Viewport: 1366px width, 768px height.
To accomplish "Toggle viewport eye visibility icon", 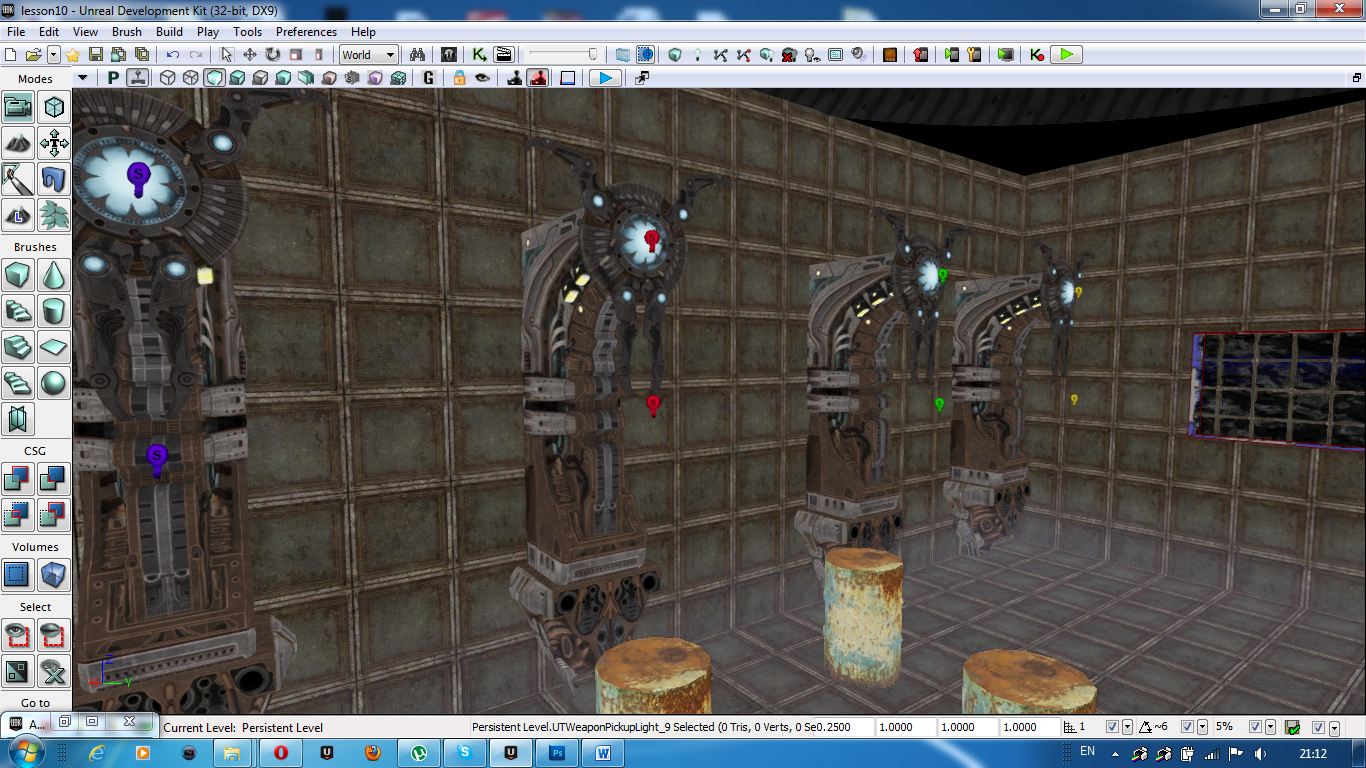I will [x=483, y=78].
